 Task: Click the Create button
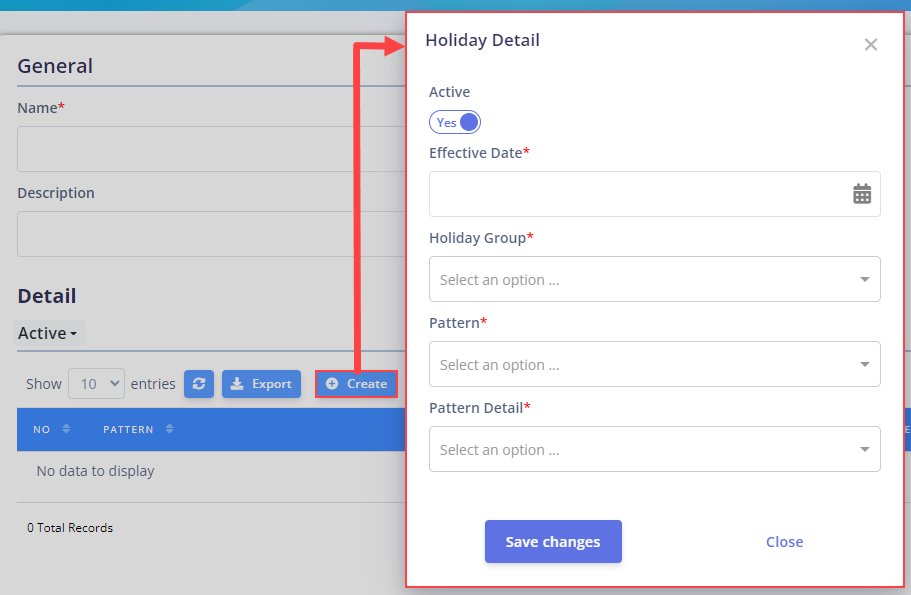point(356,384)
